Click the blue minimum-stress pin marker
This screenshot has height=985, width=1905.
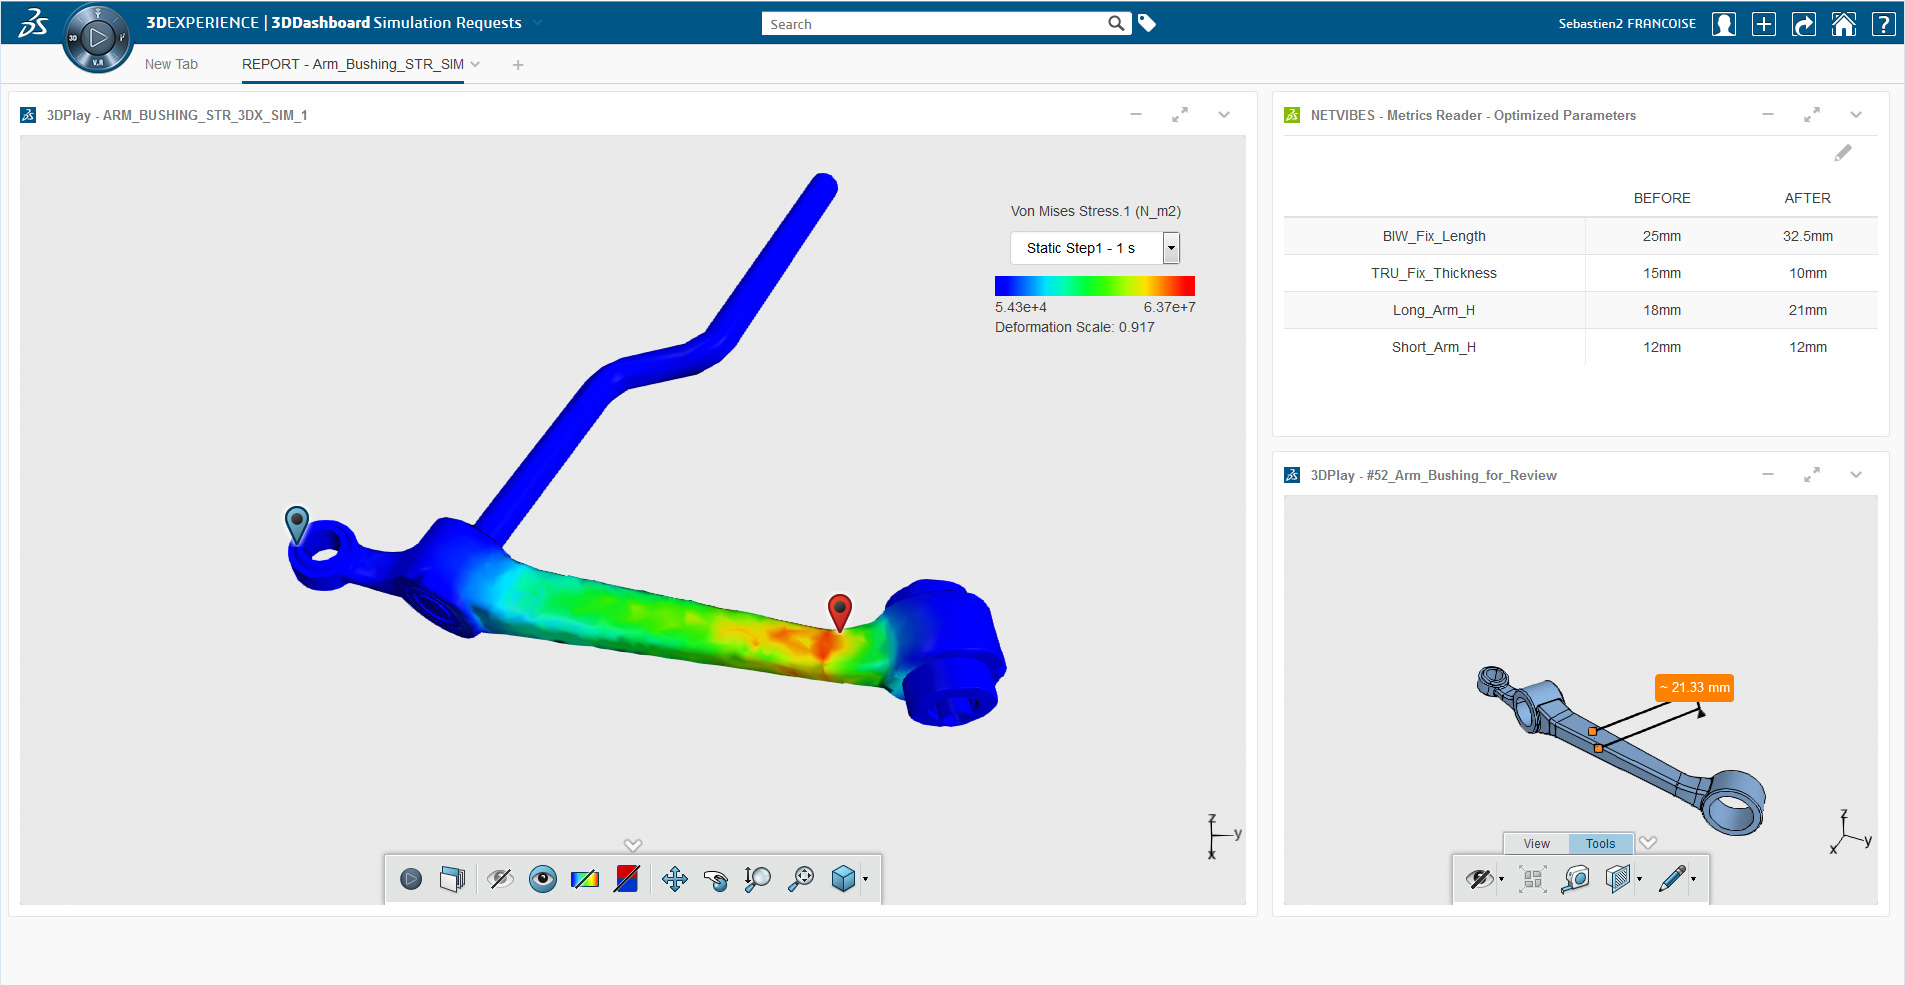pyautogui.click(x=297, y=524)
